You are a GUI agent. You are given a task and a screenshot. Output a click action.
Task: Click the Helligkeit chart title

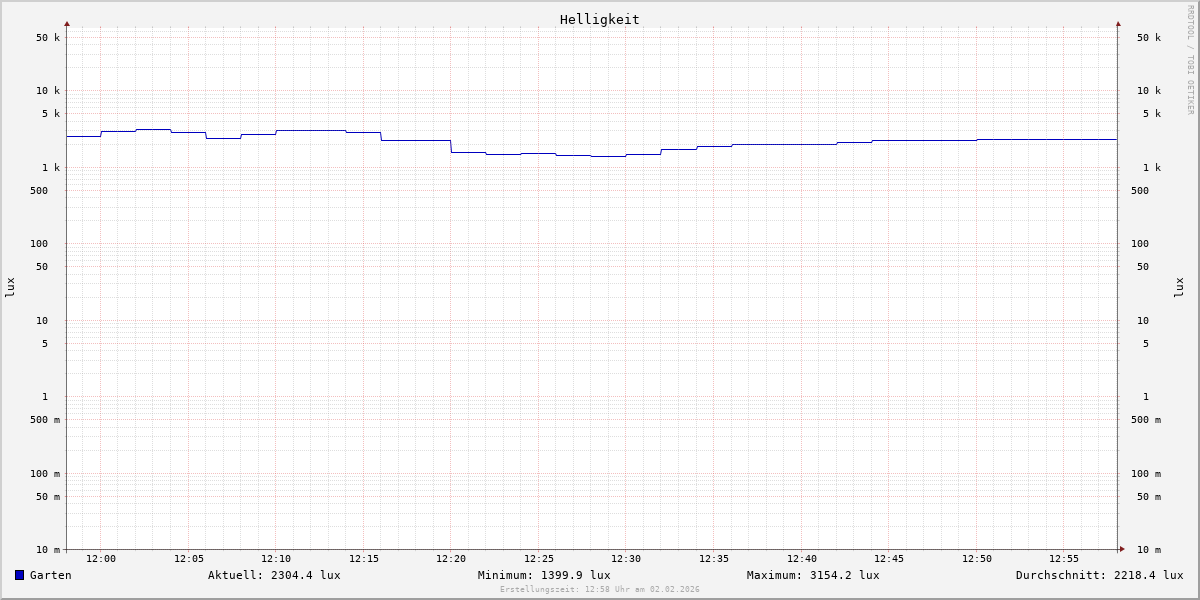point(599,19)
